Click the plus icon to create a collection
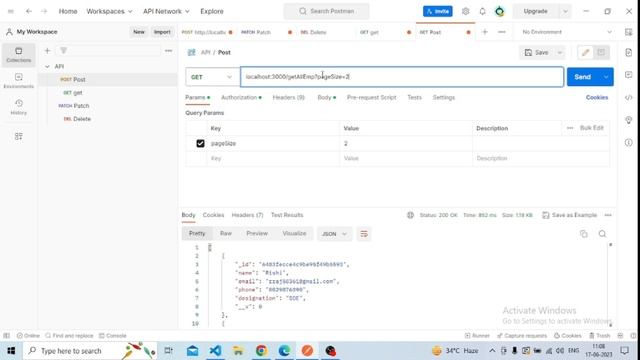This screenshot has width=640, height=360. point(47,51)
